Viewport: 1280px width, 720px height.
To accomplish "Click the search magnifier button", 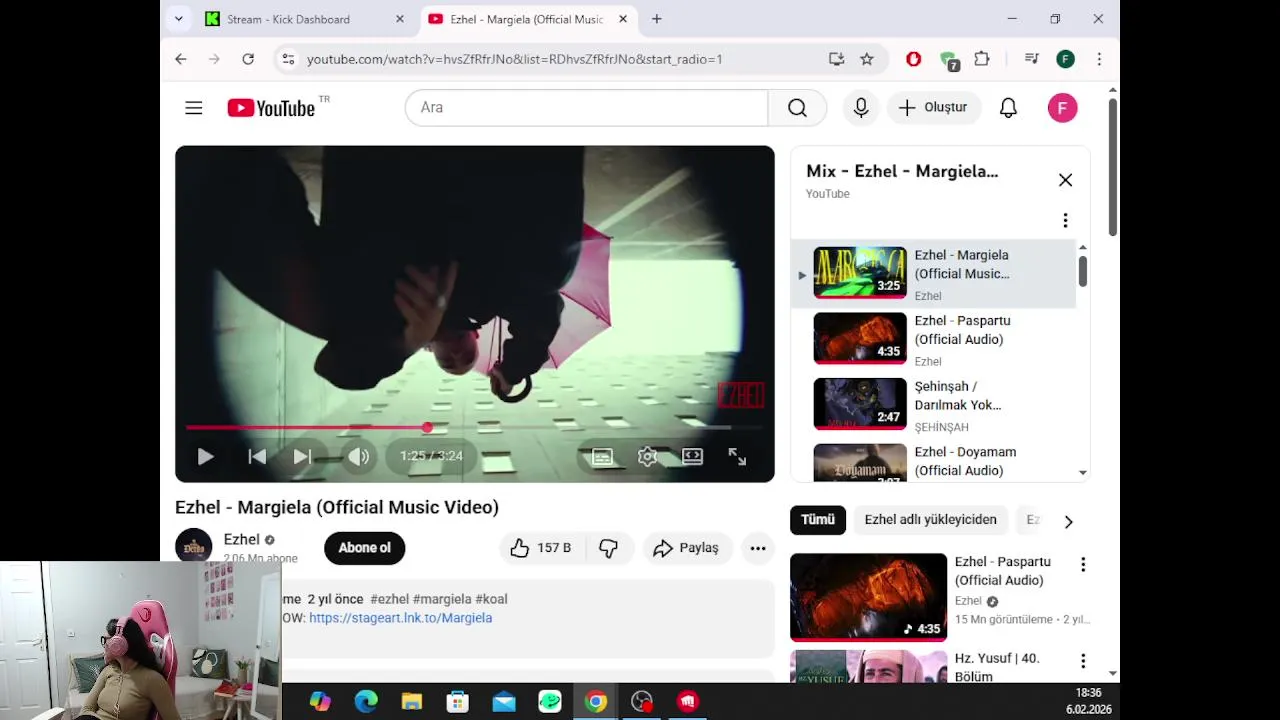I will tap(797, 108).
